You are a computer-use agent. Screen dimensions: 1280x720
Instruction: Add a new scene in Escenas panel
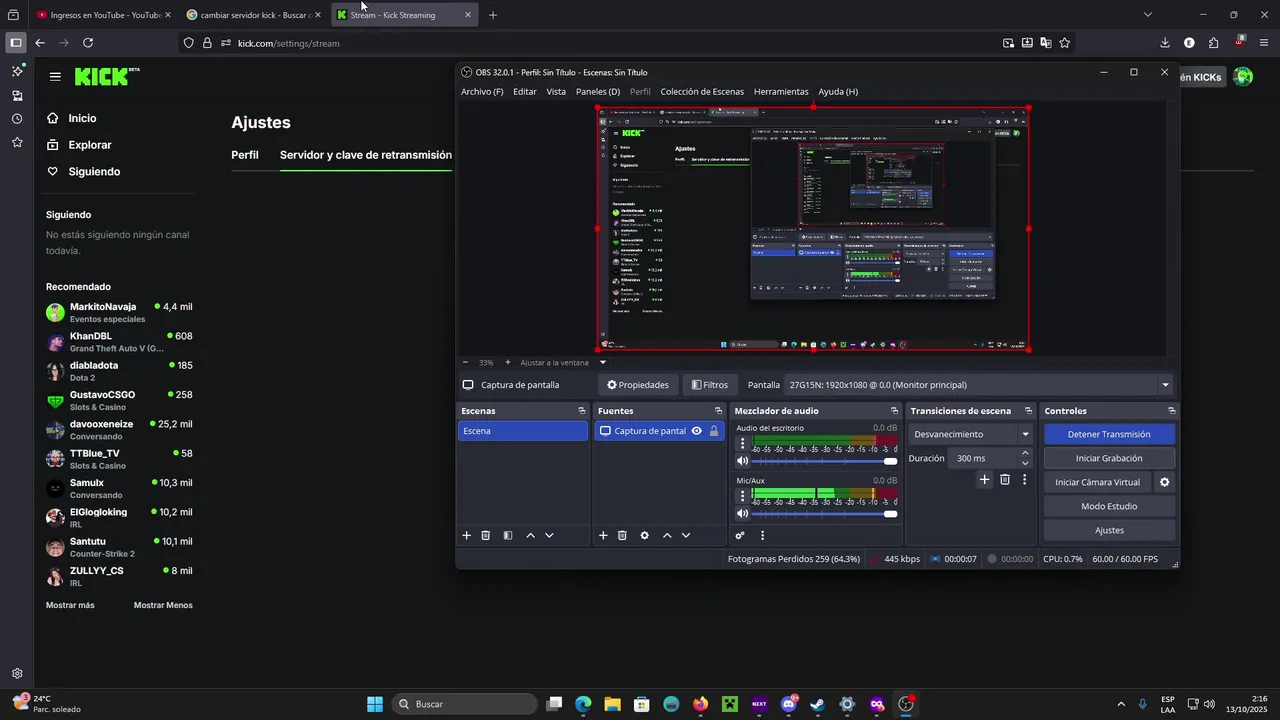point(466,536)
